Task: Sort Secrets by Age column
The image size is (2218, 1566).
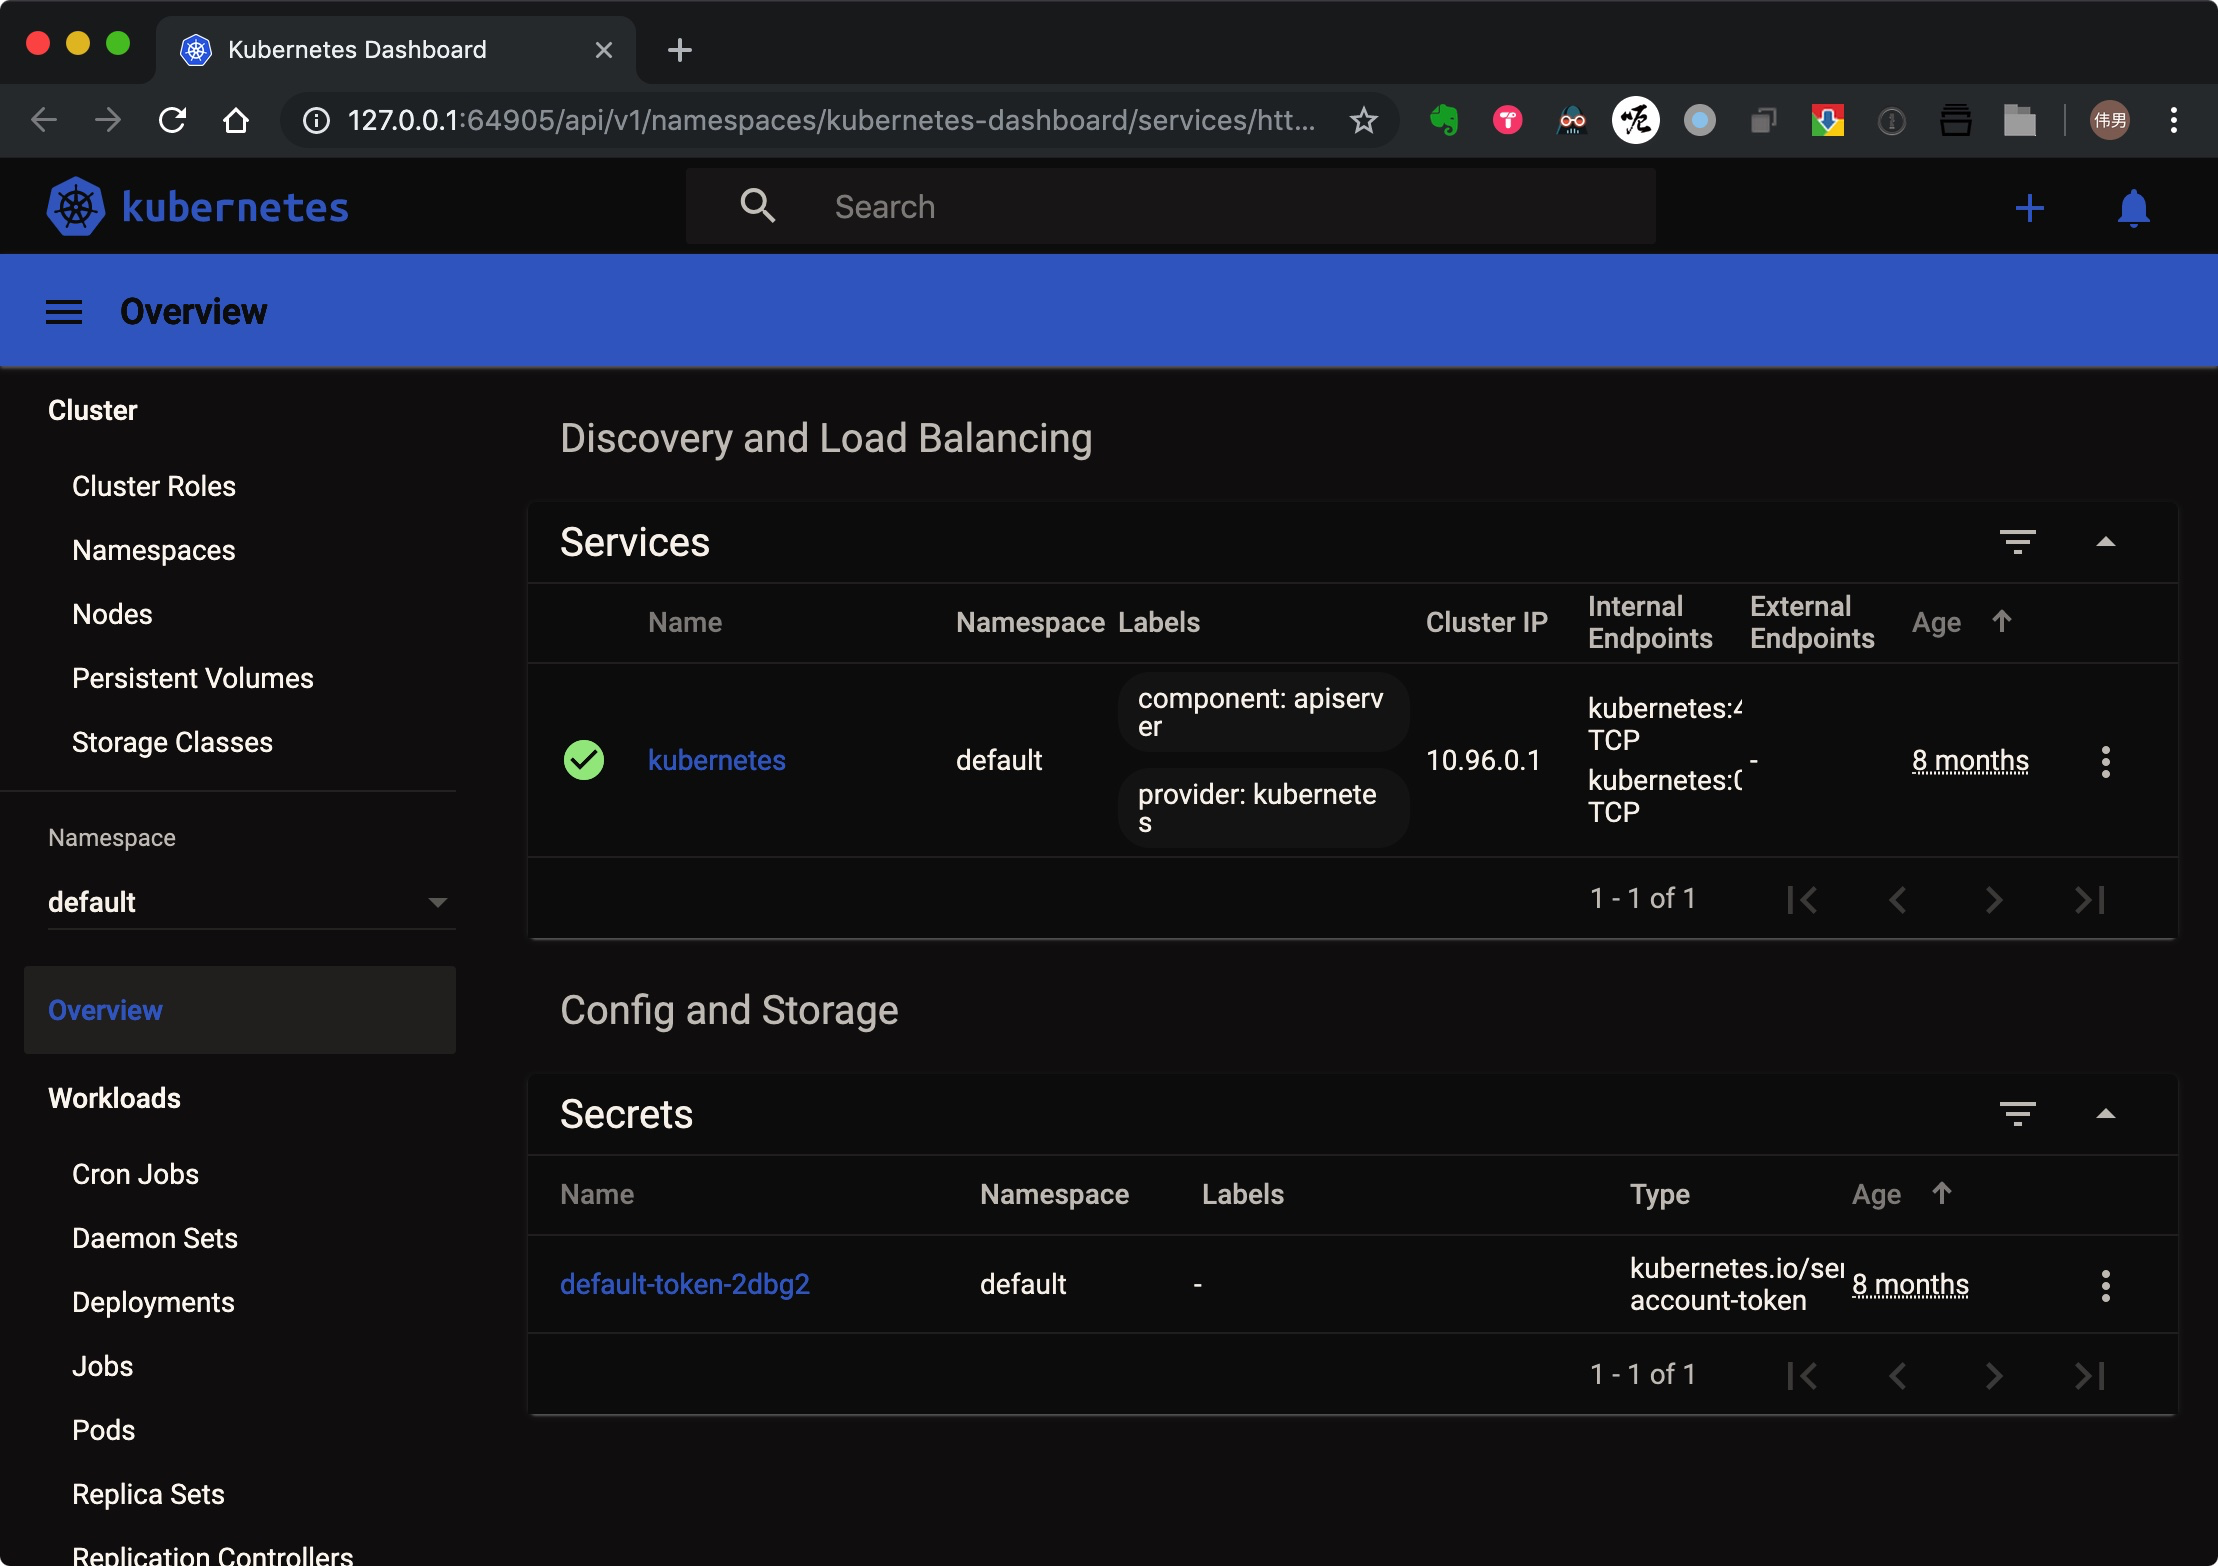Action: tap(1878, 1194)
